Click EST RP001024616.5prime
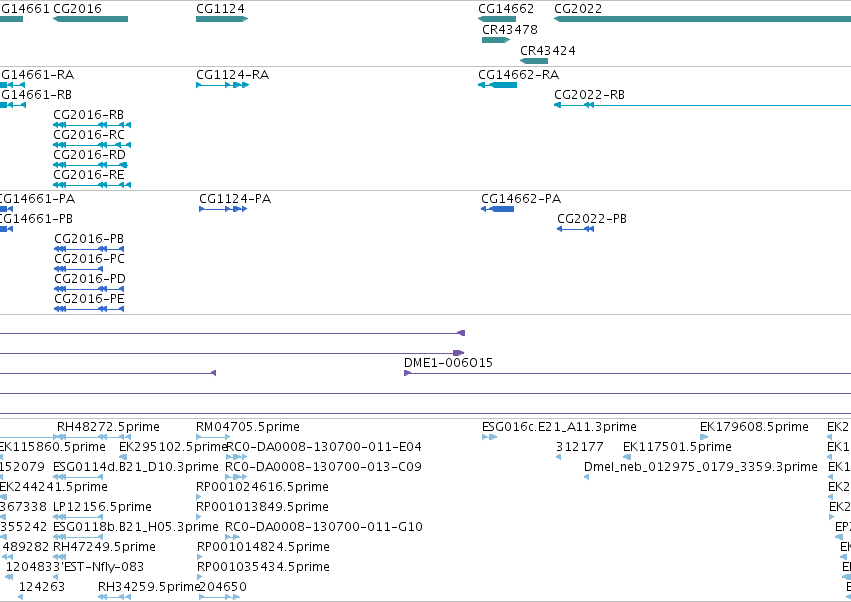This screenshot has height=602, width=851. [x=263, y=487]
